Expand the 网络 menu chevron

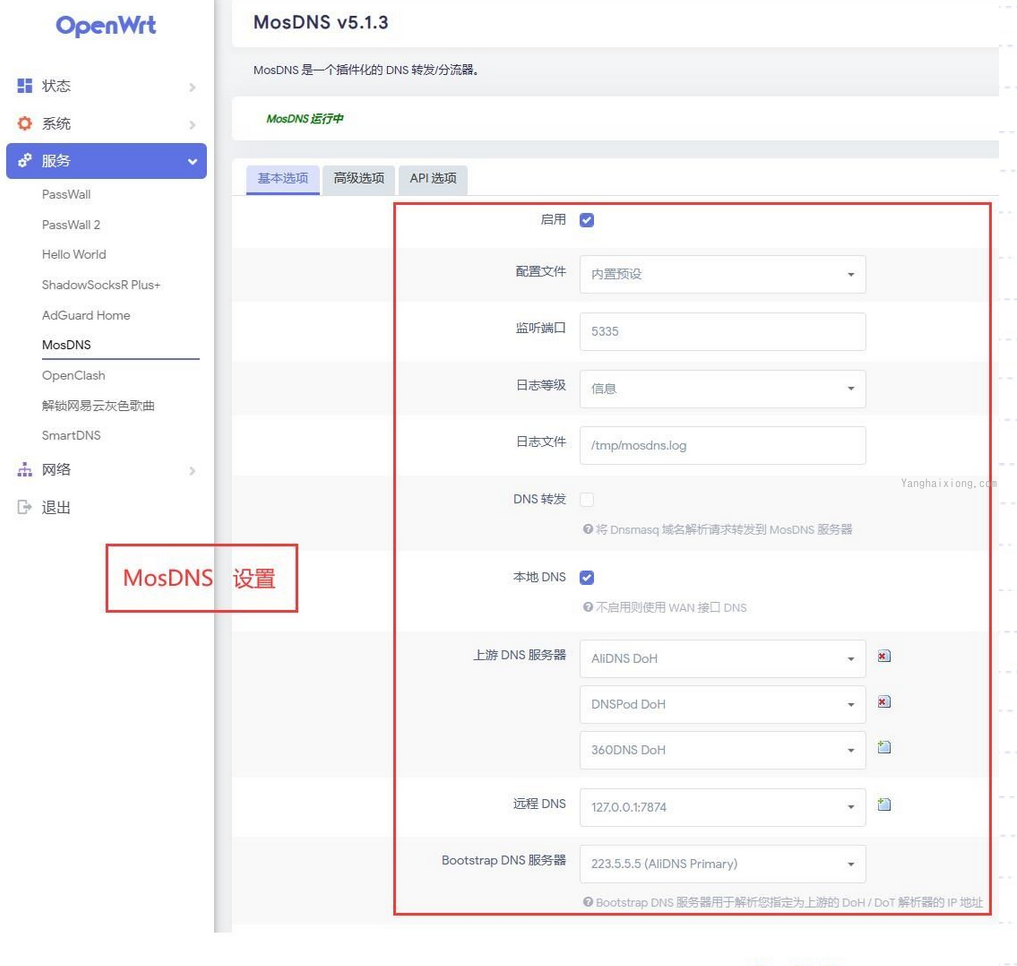(192, 471)
